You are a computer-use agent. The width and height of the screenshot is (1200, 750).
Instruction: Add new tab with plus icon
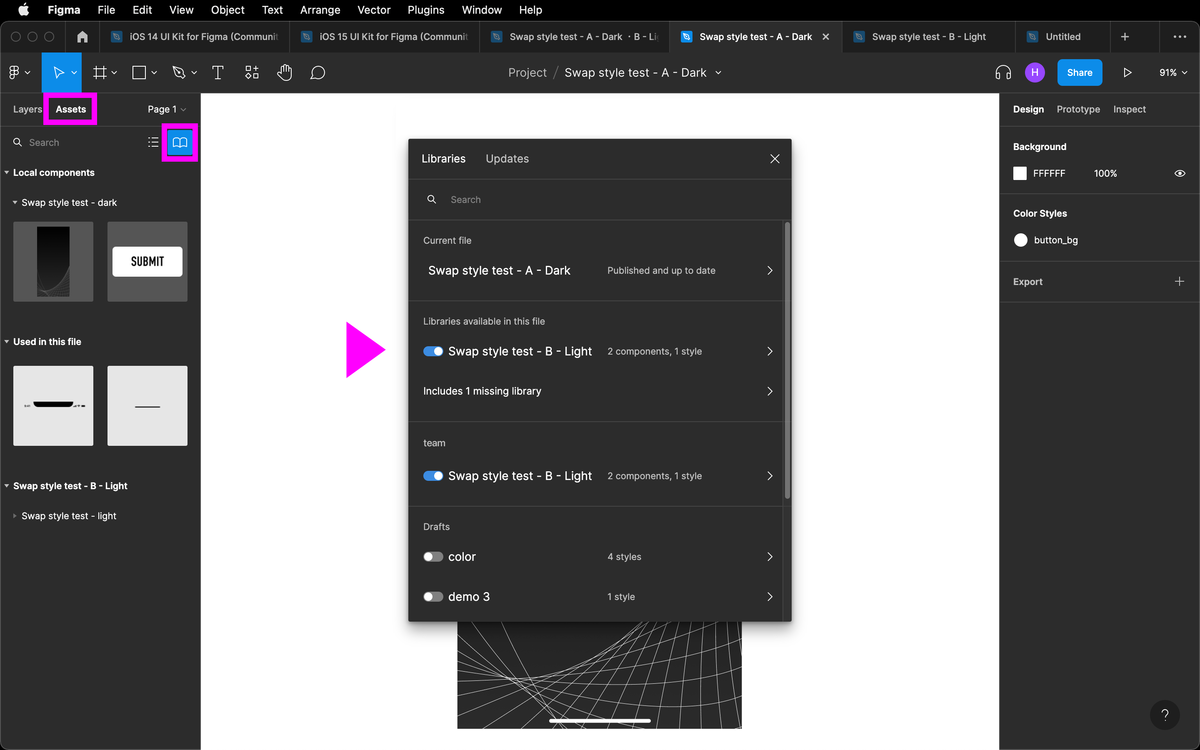[1125, 37]
